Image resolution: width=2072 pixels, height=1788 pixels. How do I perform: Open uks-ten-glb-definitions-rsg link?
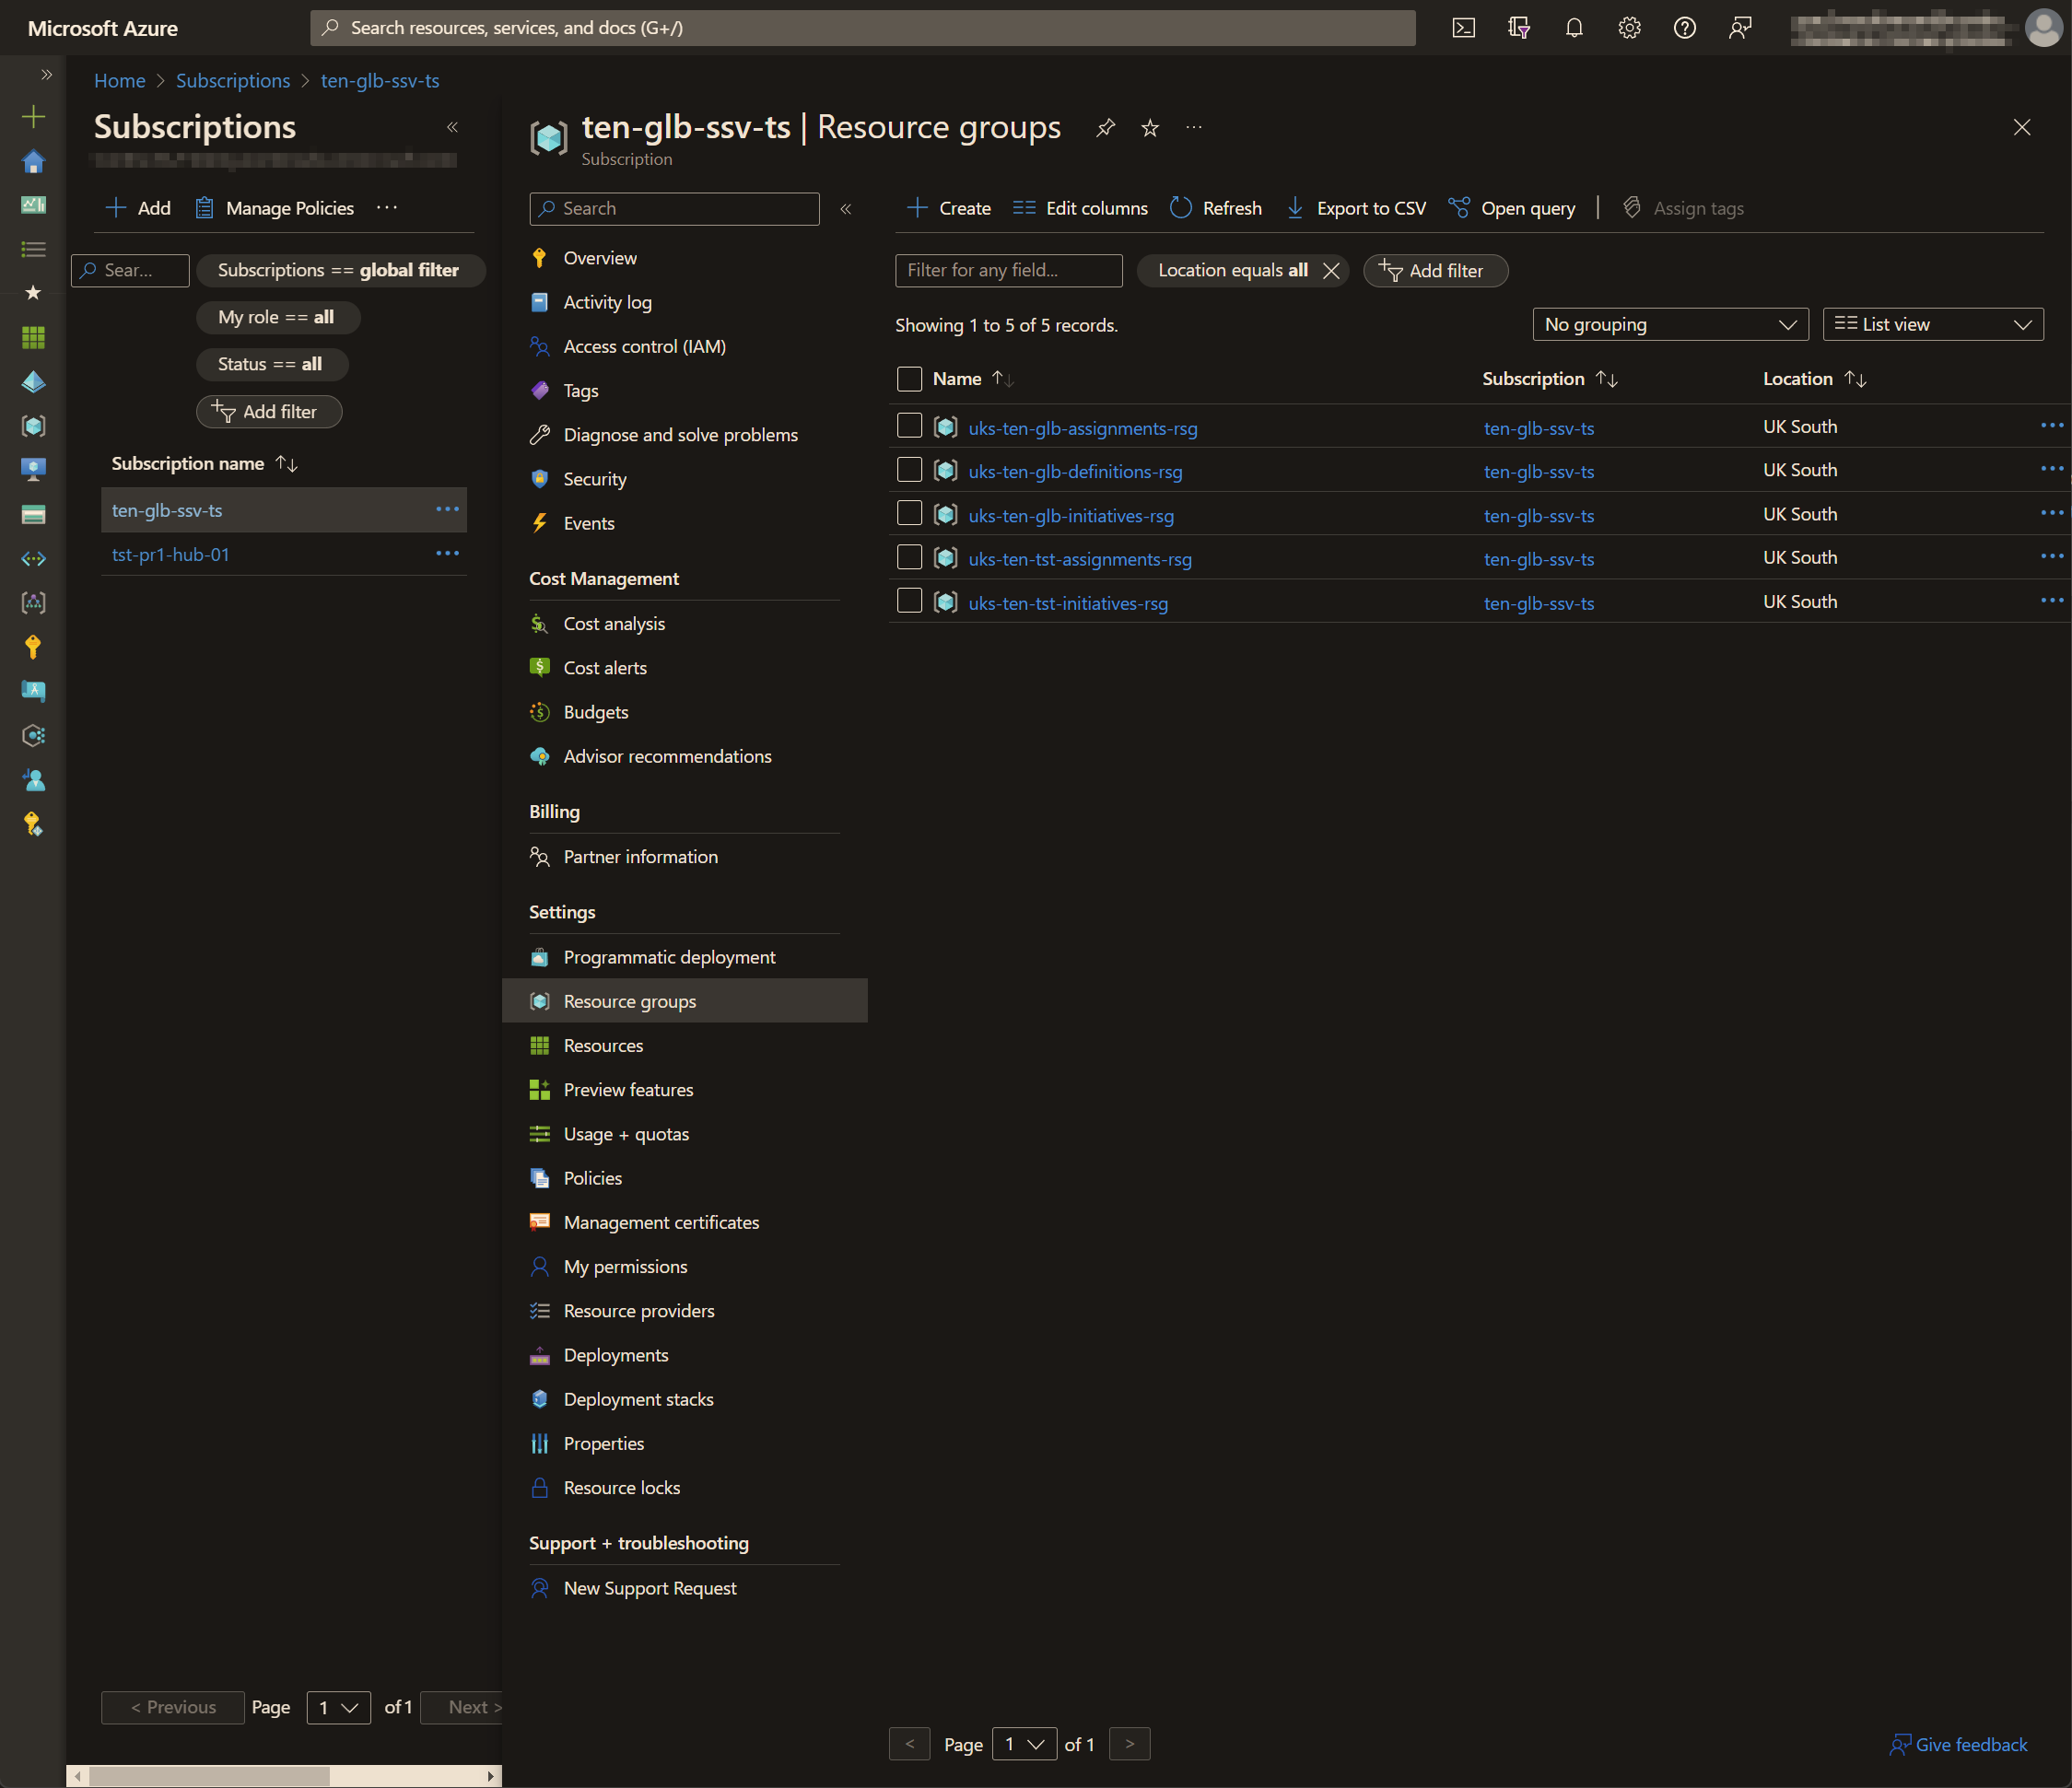1075,471
